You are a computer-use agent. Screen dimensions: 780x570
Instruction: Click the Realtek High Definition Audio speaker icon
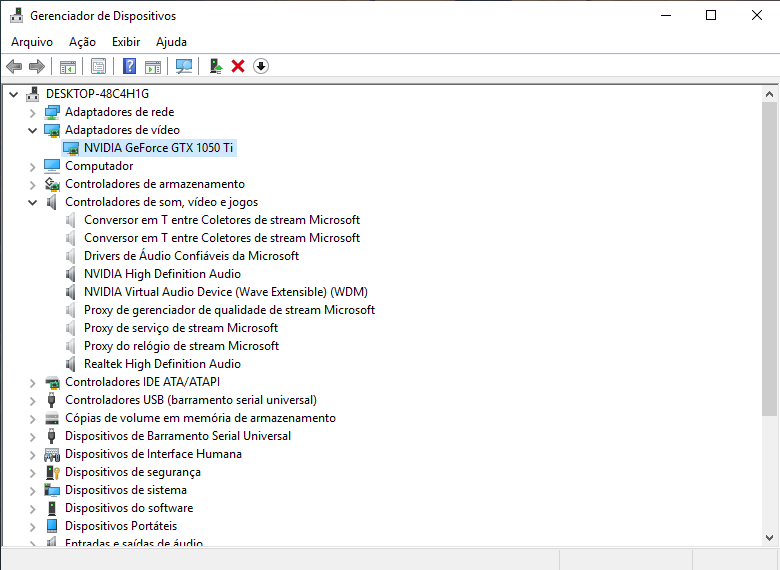[71, 364]
